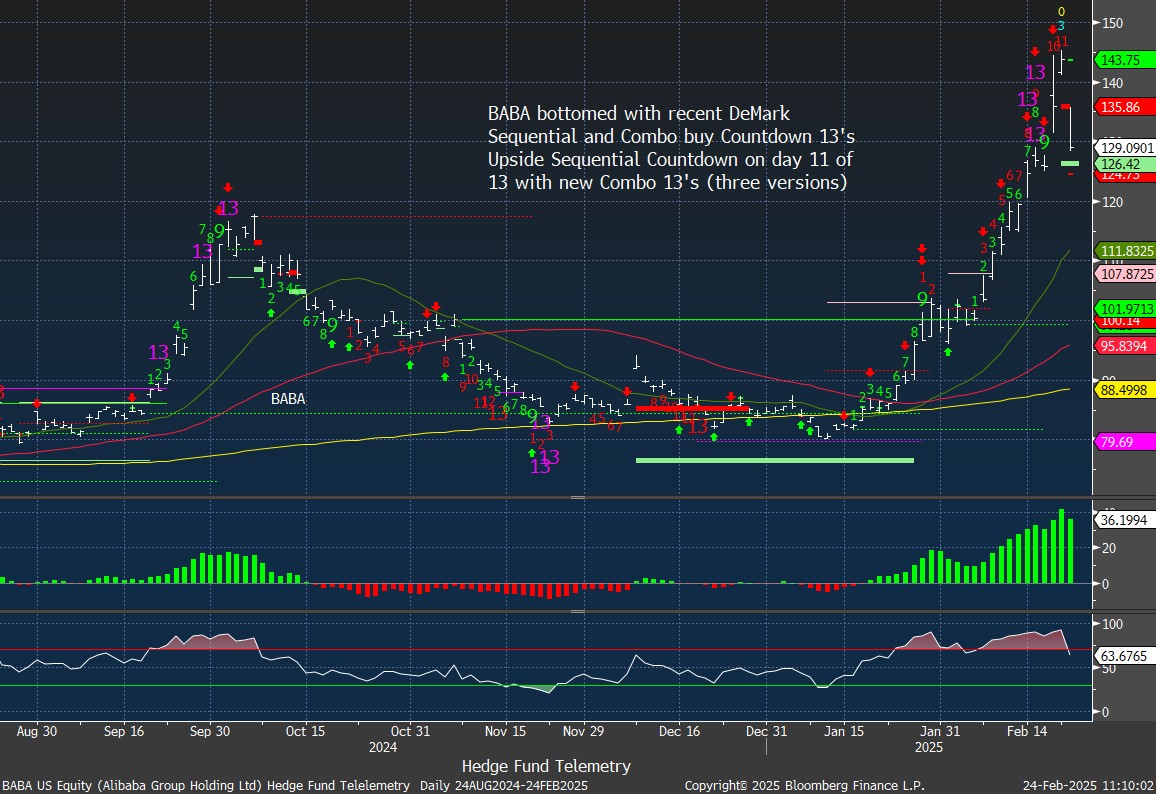The width and height of the screenshot is (1156, 794).
Task: Select the 'BABA bottomed with recent DeMark' annotation
Action: 638,114
